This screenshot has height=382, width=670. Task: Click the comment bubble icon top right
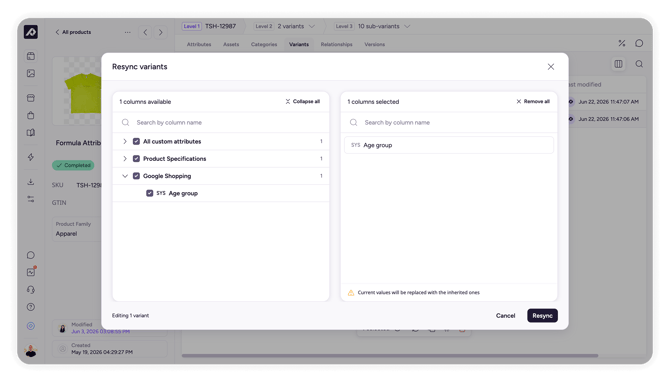coord(639,43)
